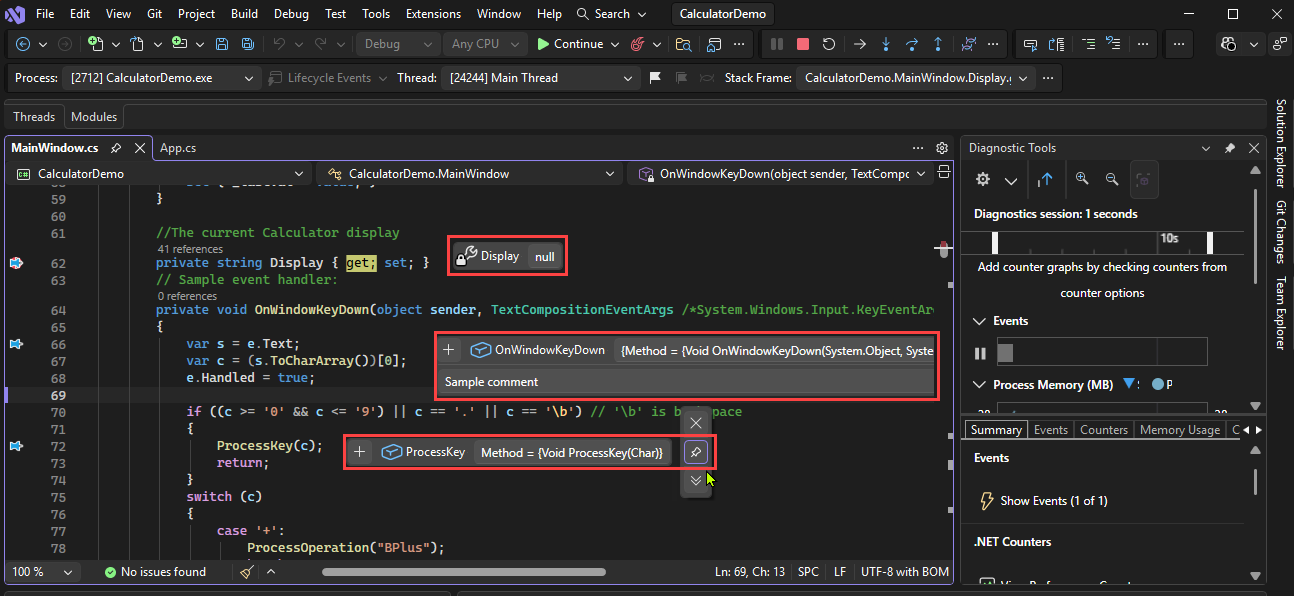This screenshot has height=596, width=1294.
Task: Switch to the App.cs tab
Action: click(x=178, y=148)
